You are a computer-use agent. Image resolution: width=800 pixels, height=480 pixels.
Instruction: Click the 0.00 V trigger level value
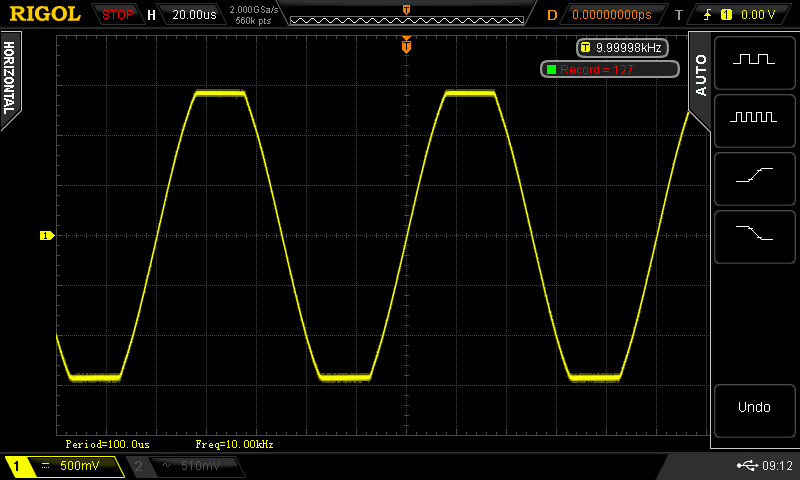pos(758,15)
